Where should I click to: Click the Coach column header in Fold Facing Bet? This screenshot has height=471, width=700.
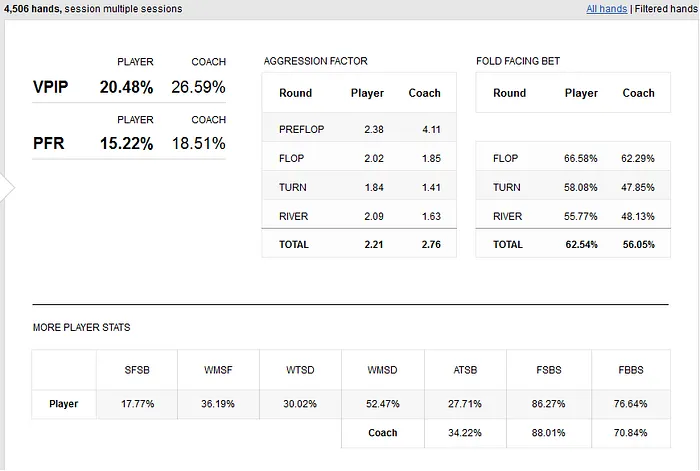click(x=638, y=93)
